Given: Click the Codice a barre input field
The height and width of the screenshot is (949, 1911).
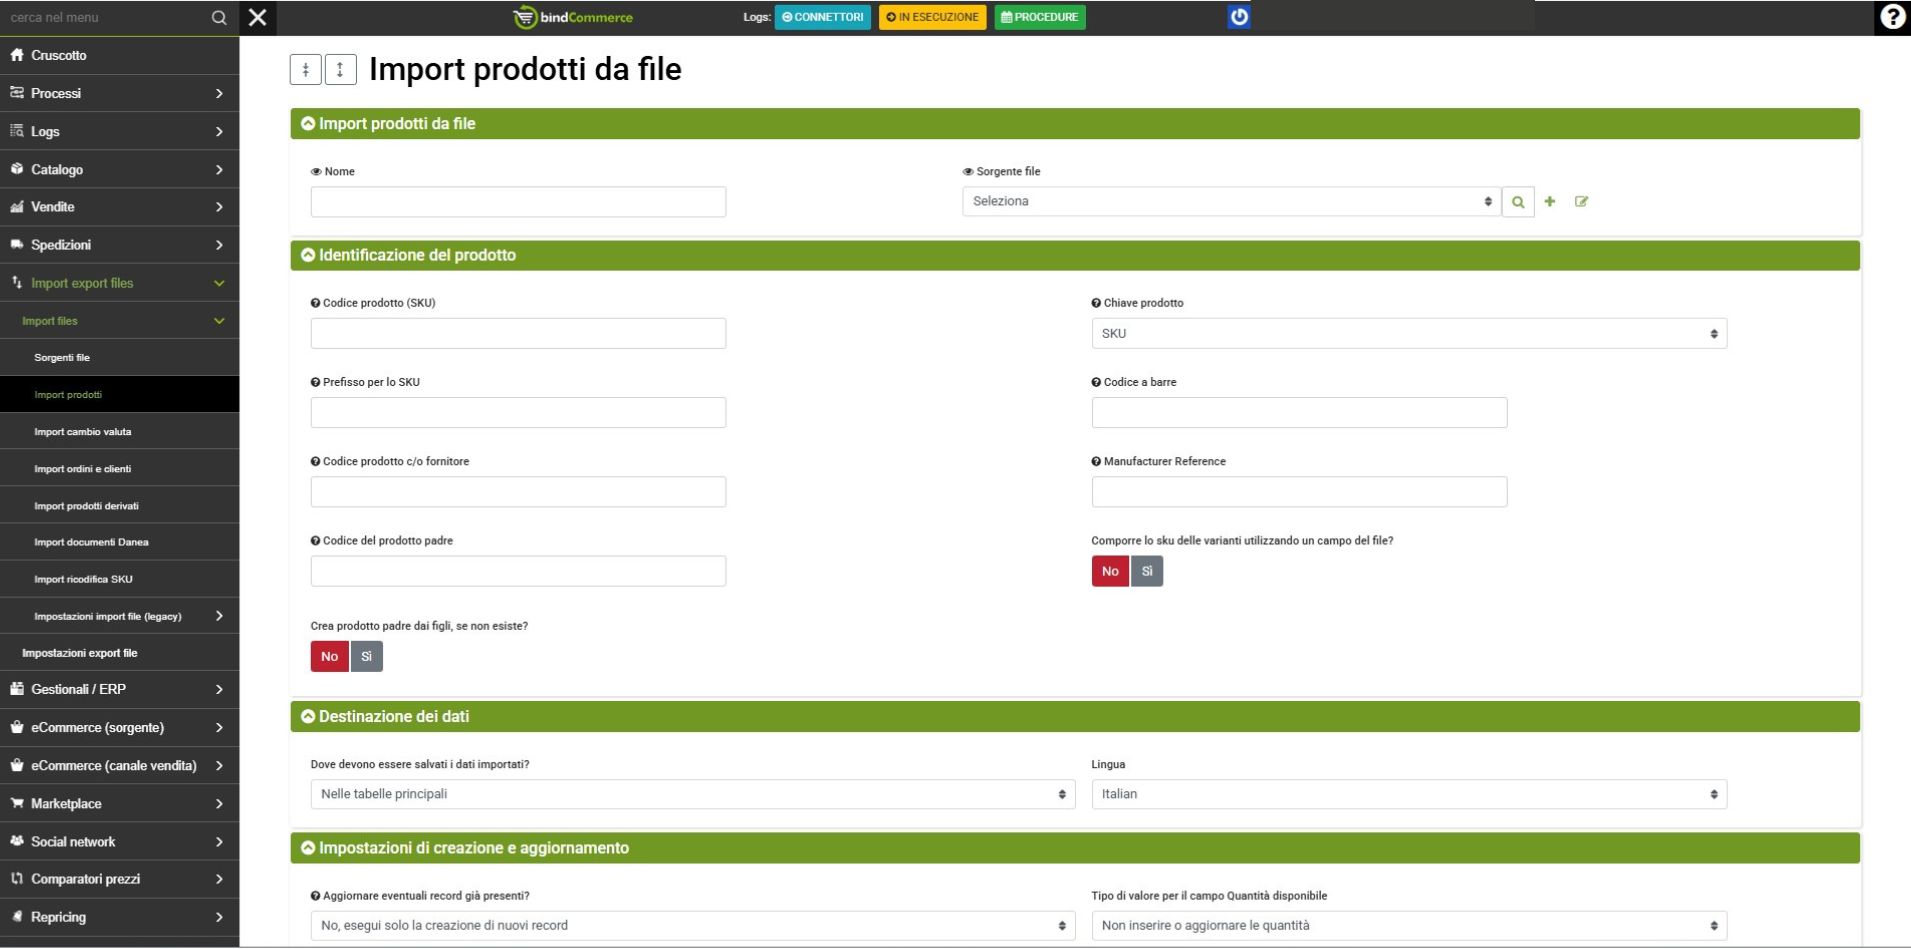Looking at the screenshot, I should [1298, 413].
